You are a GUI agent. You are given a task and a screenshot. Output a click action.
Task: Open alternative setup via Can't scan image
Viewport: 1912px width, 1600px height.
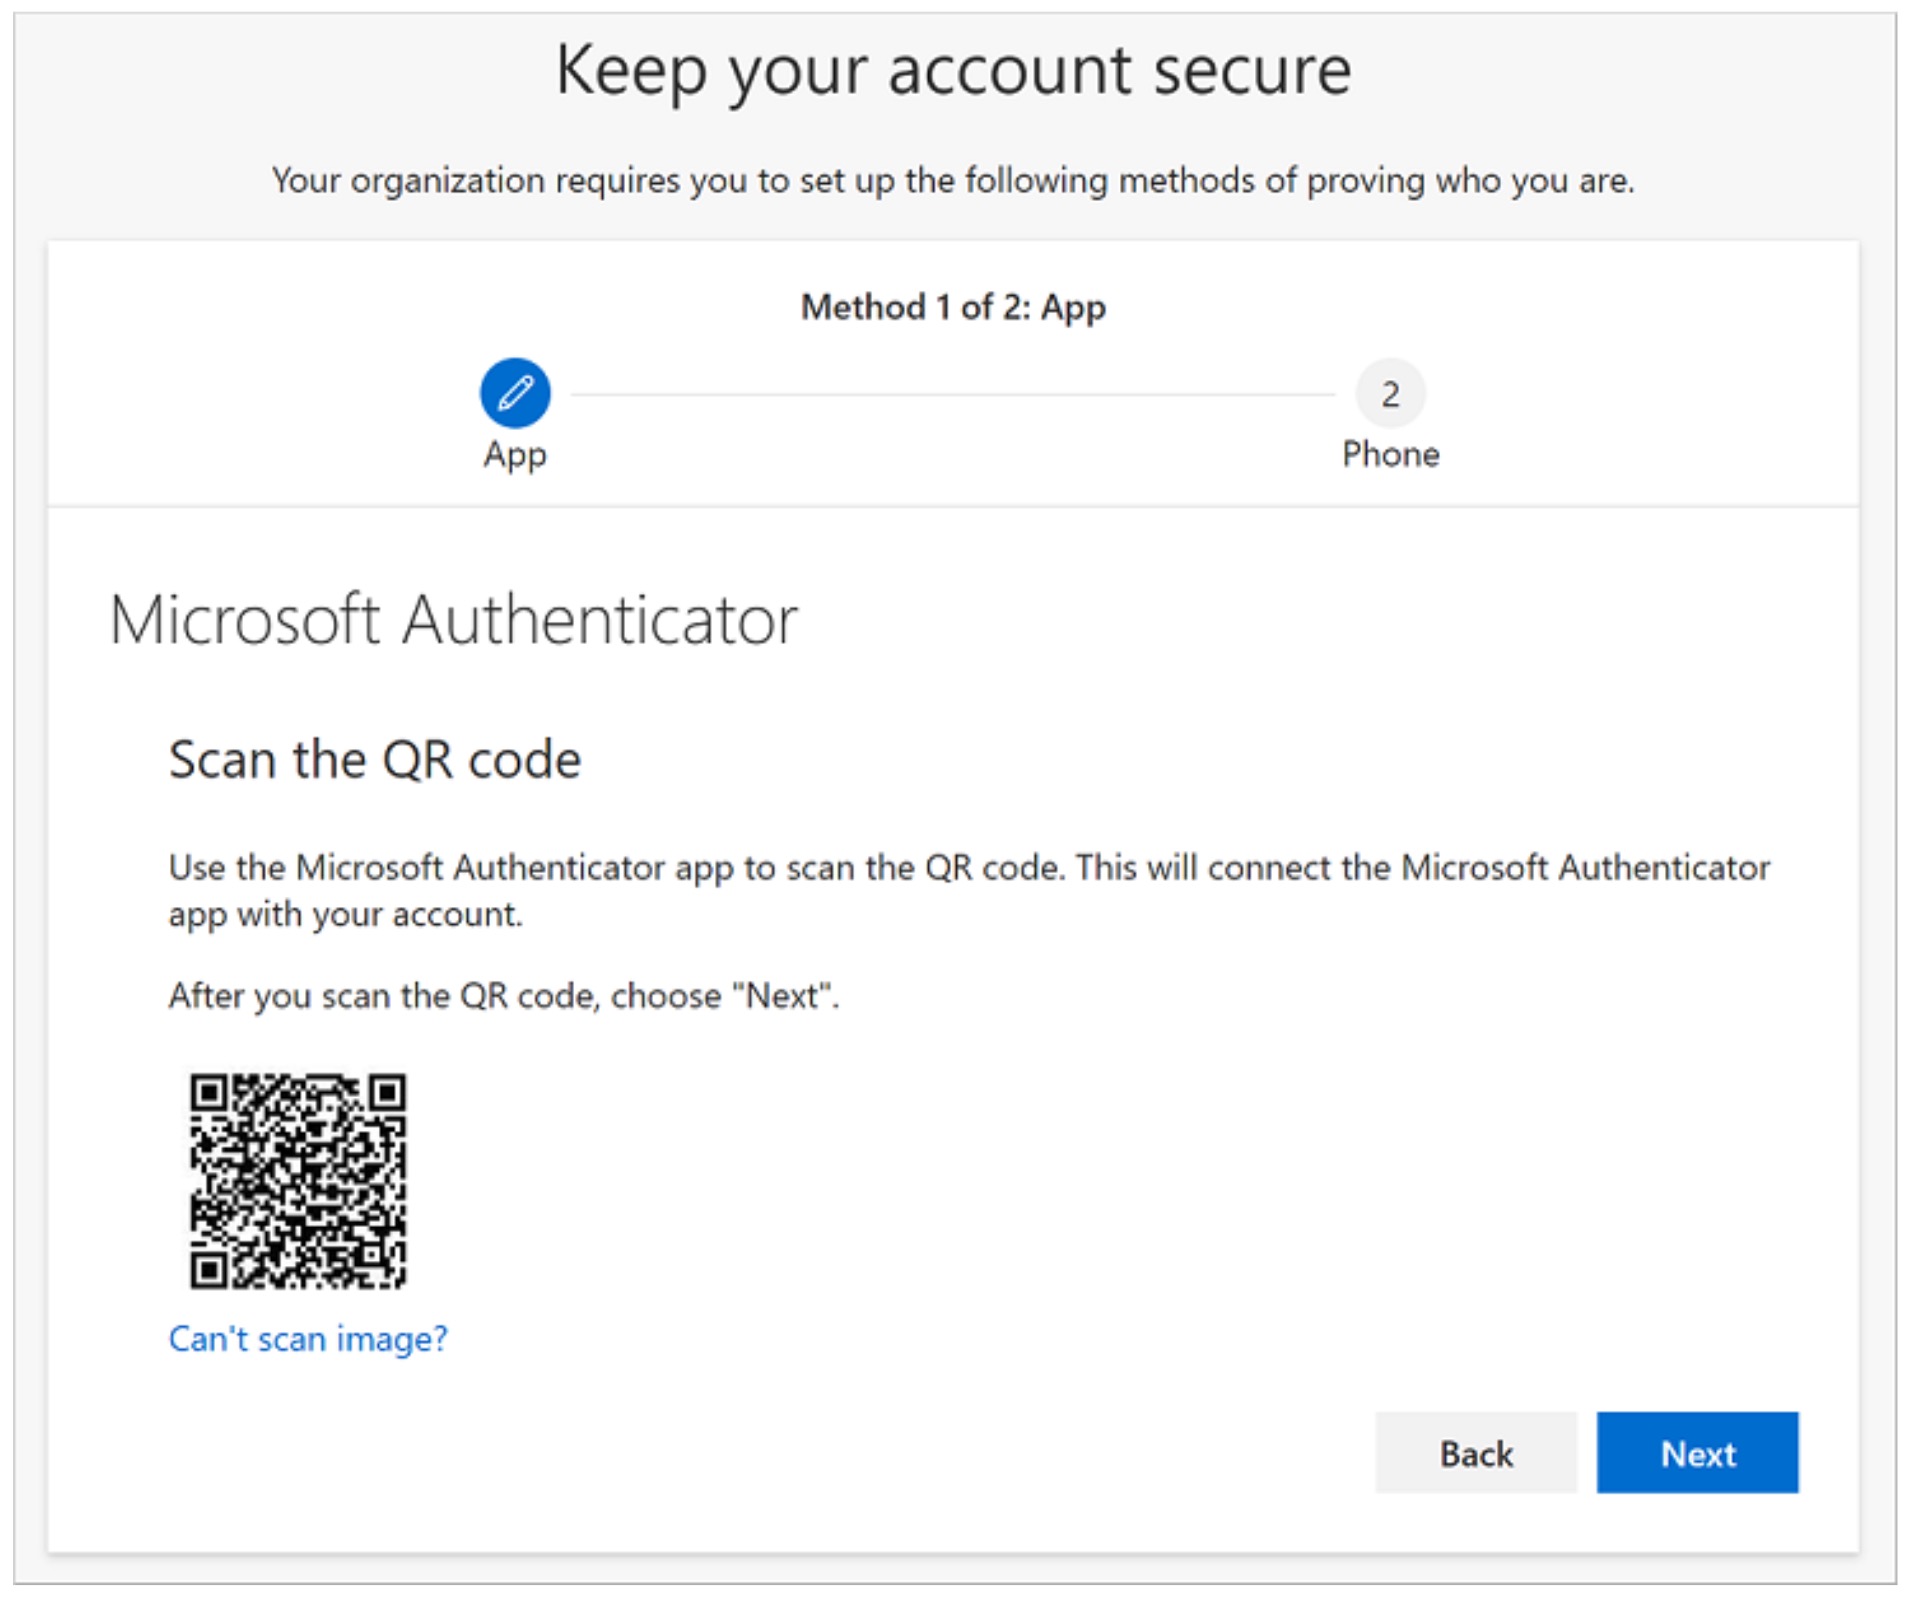(x=308, y=1338)
